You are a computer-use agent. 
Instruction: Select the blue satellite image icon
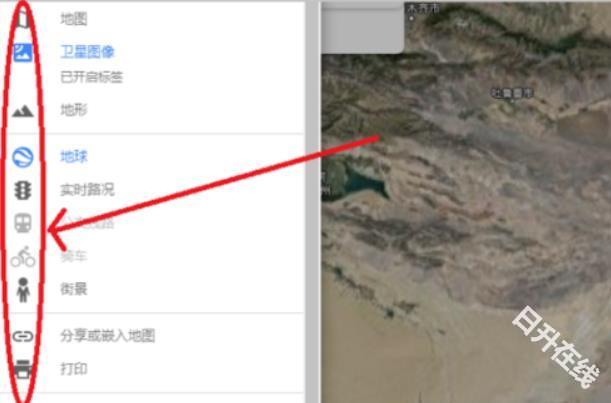(23, 53)
